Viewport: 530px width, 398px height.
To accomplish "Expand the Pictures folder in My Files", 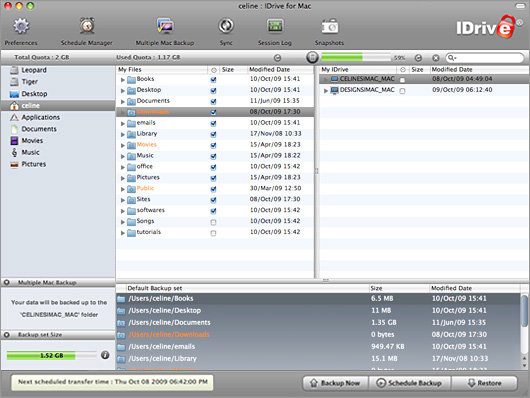I will (x=123, y=178).
